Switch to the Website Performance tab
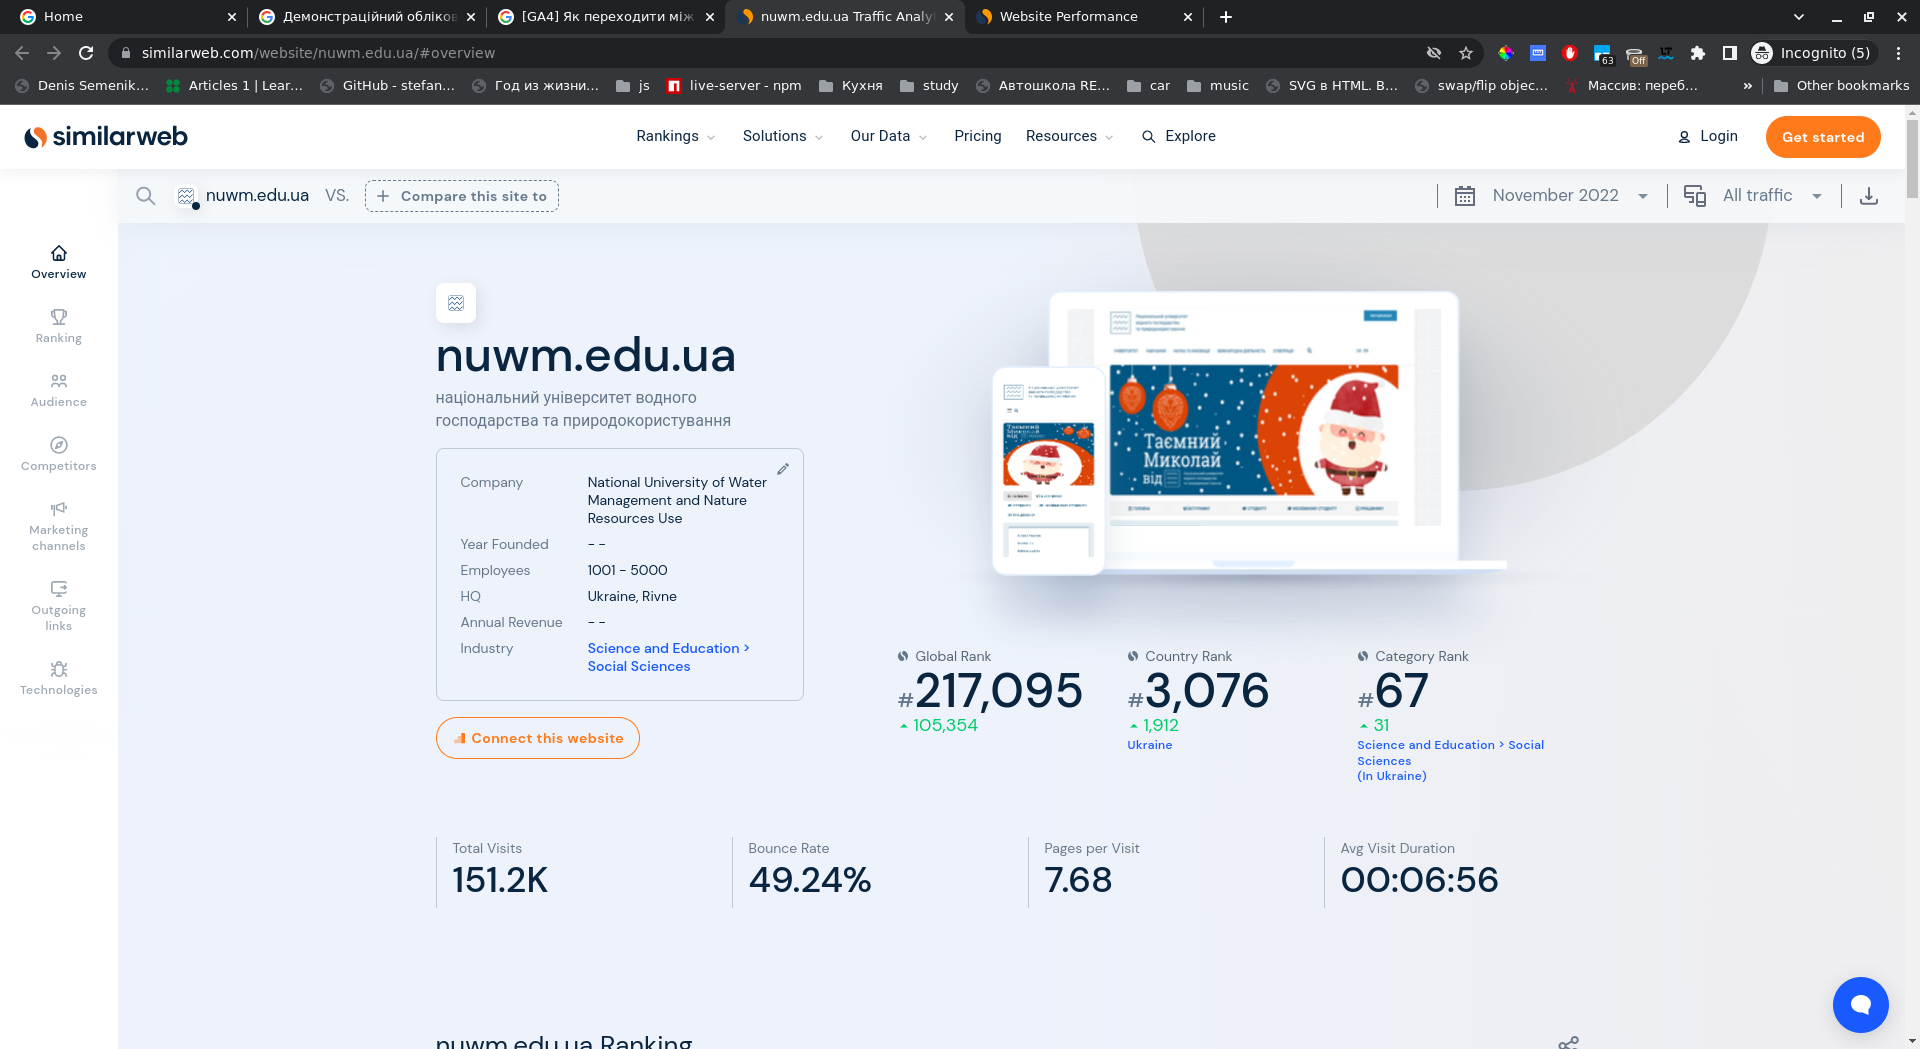The width and height of the screenshot is (1920, 1049). click(x=1068, y=17)
